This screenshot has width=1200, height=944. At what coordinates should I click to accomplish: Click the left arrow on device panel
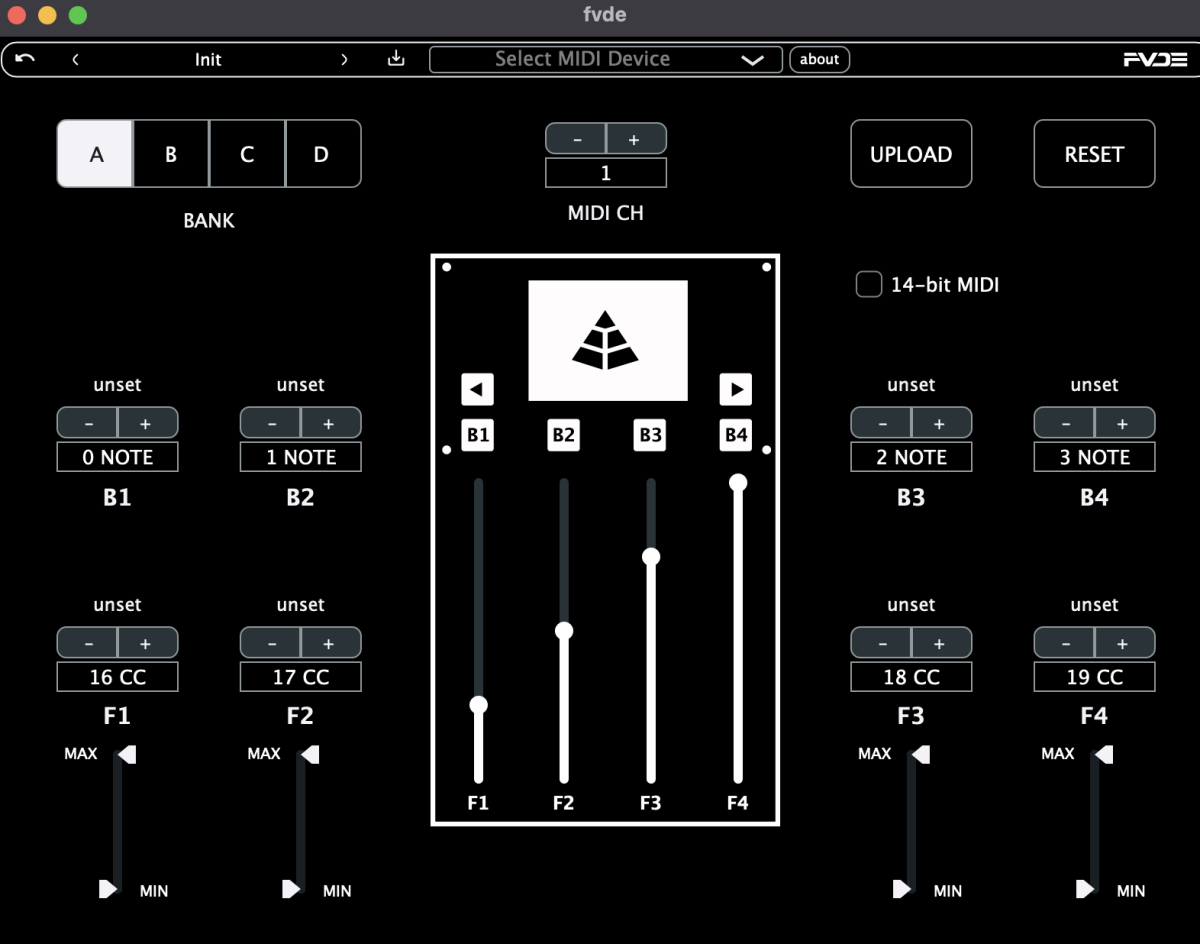pos(477,389)
